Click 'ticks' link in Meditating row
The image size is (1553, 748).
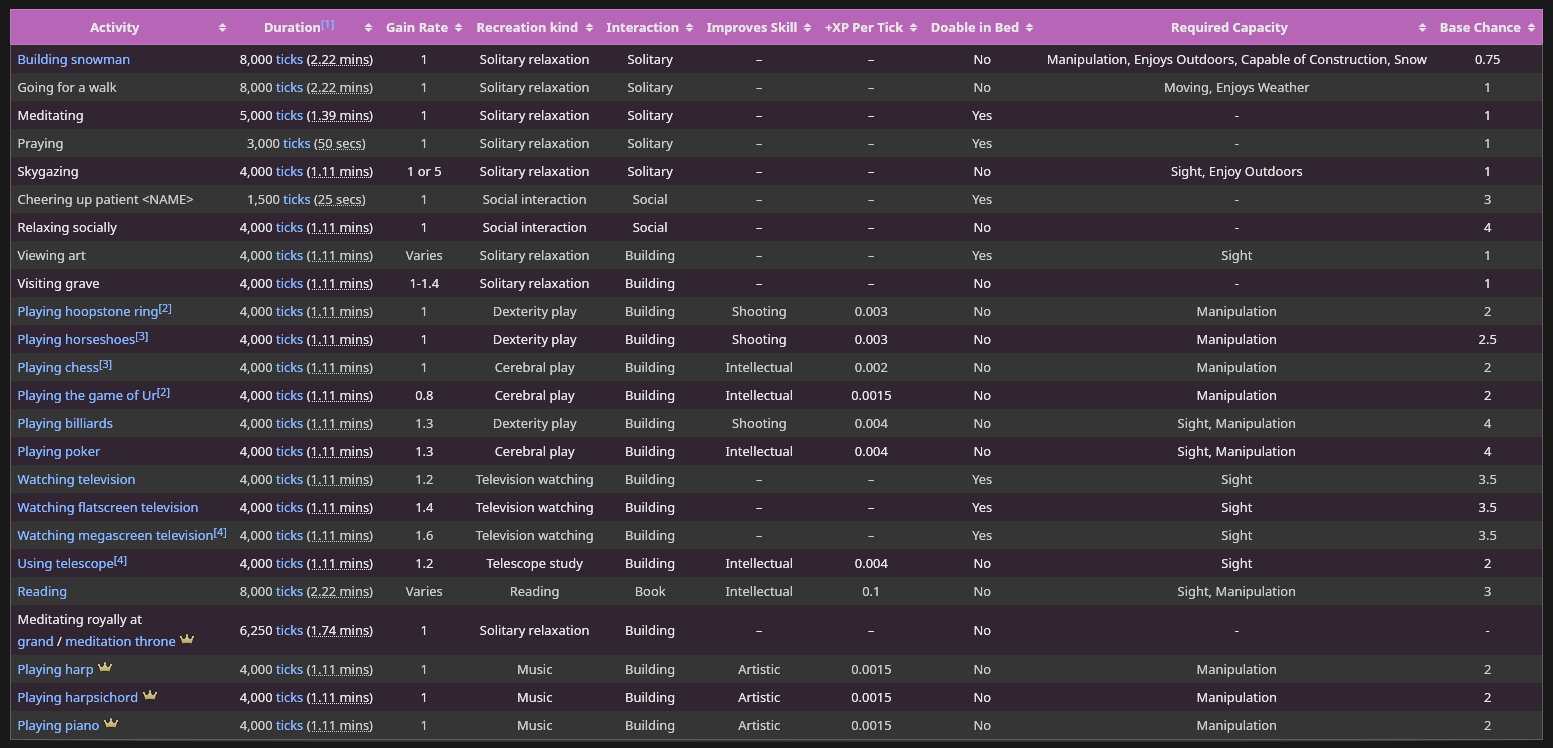pyautogui.click(x=289, y=116)
